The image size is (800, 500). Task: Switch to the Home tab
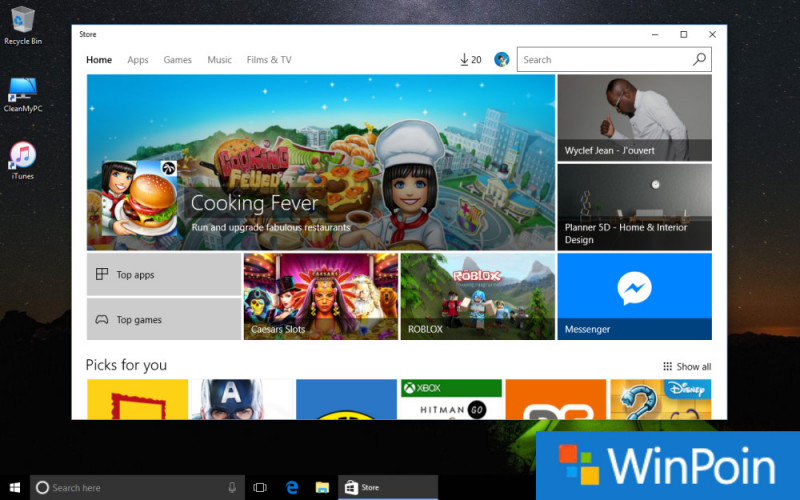coord(99,60)
